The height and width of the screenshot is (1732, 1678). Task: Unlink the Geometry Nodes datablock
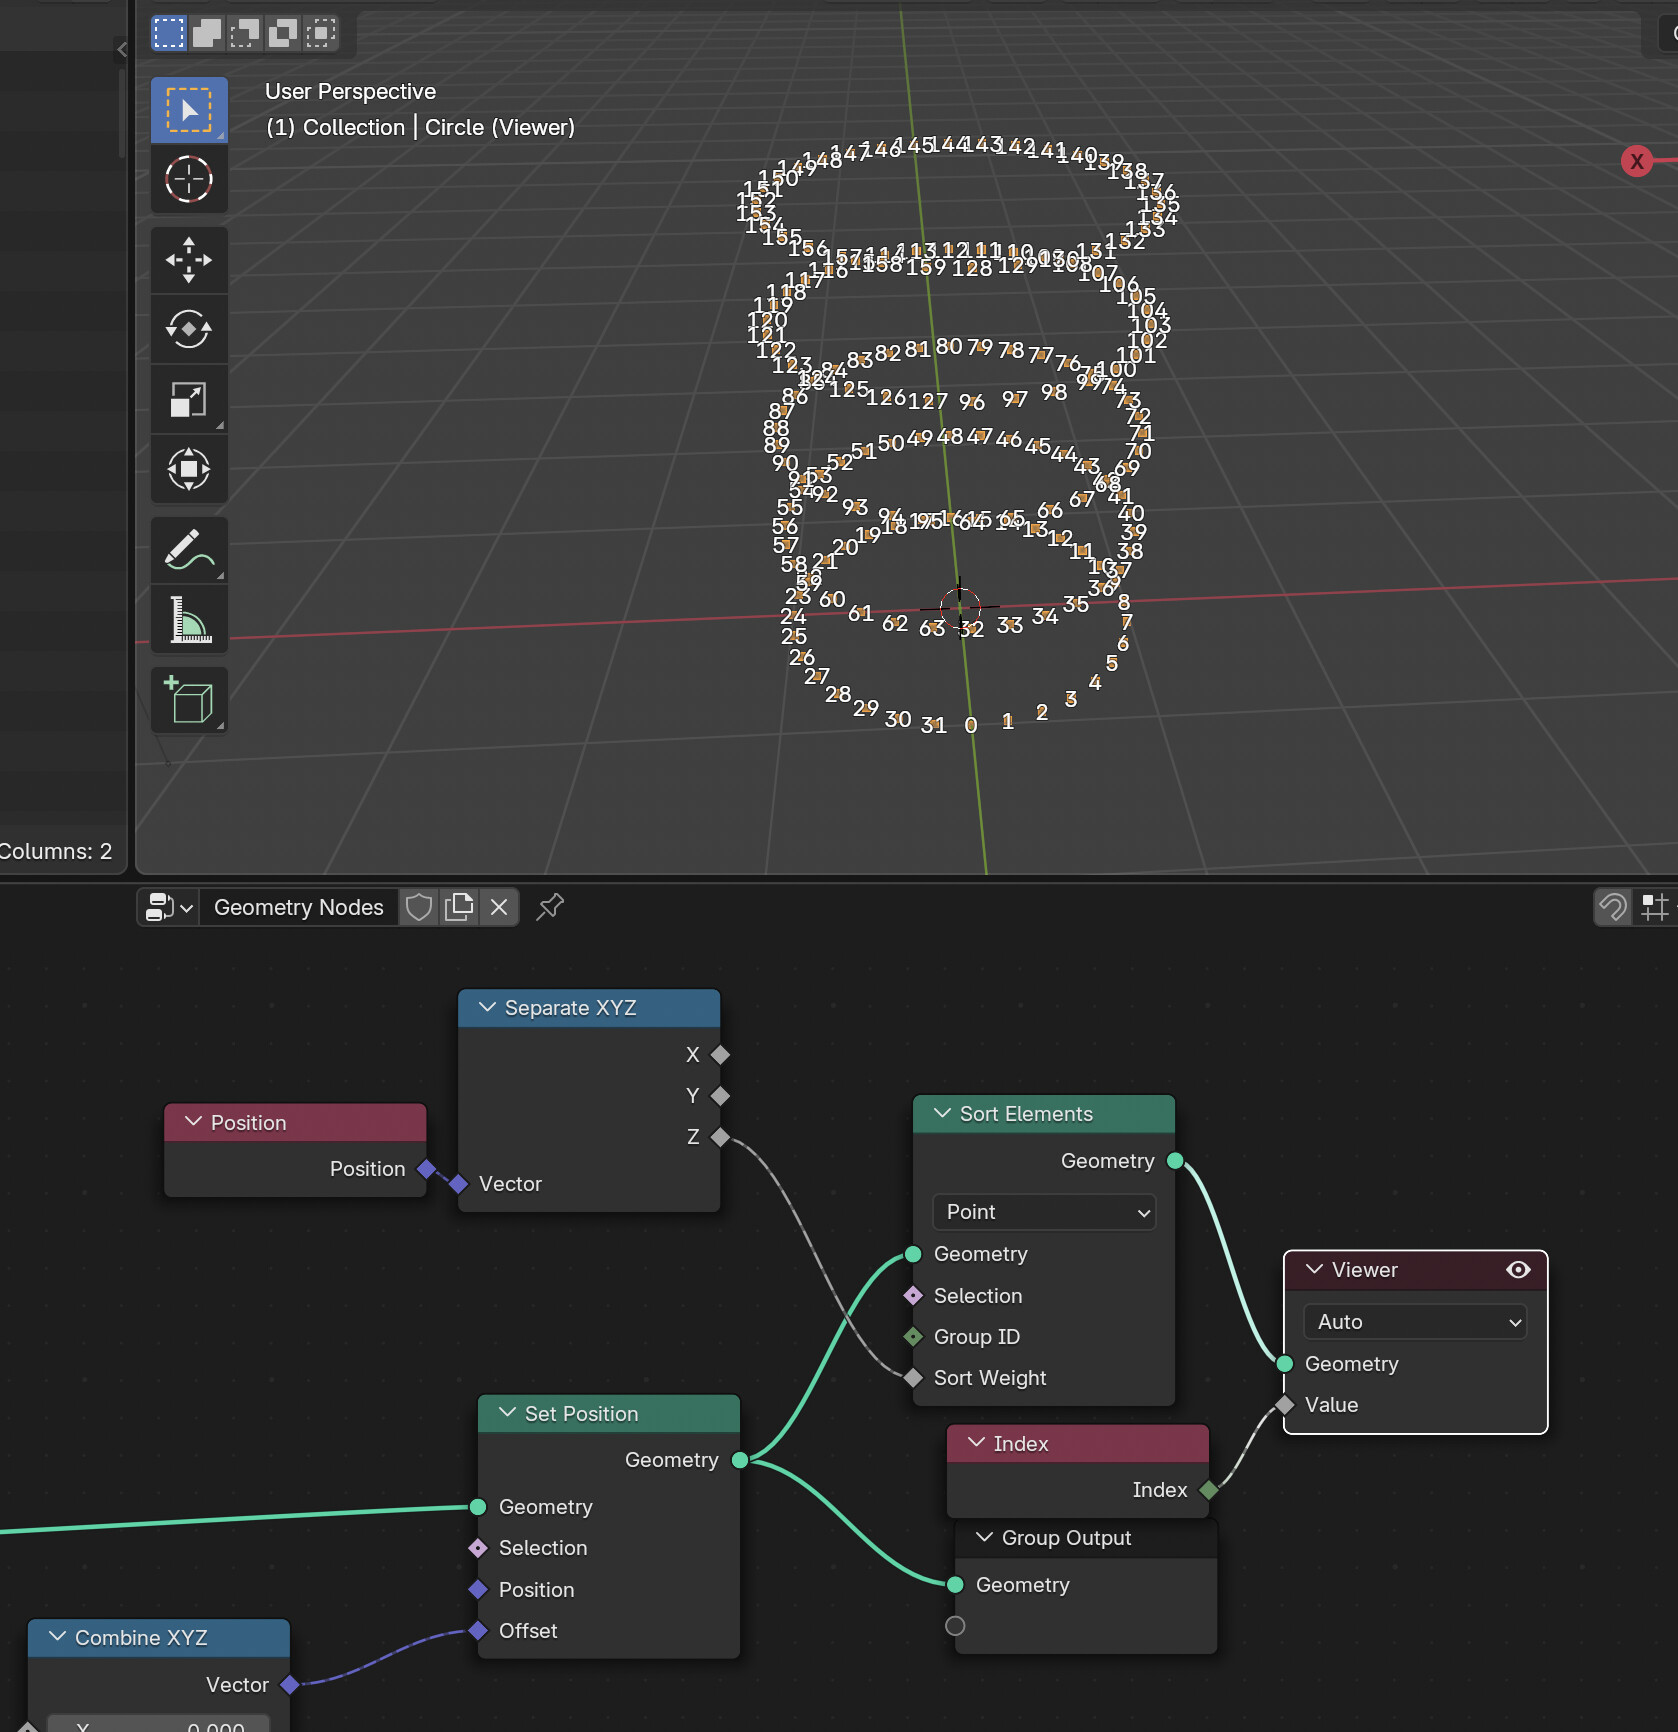point(499,907)
